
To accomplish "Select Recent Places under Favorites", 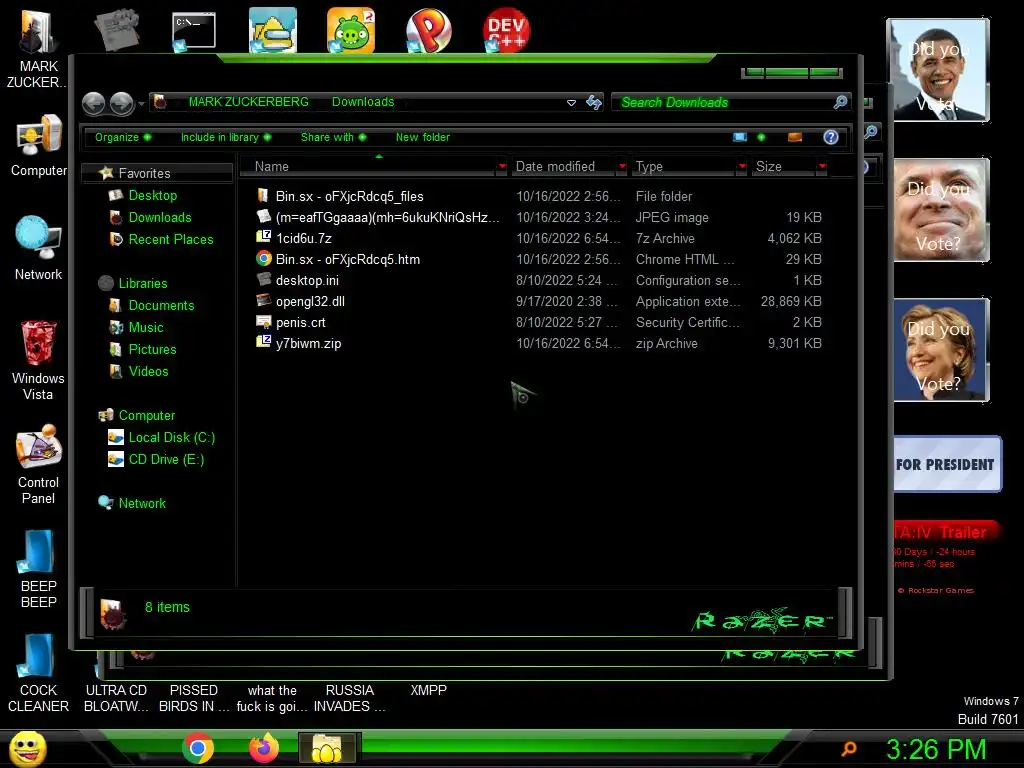I will click(170, 240).
